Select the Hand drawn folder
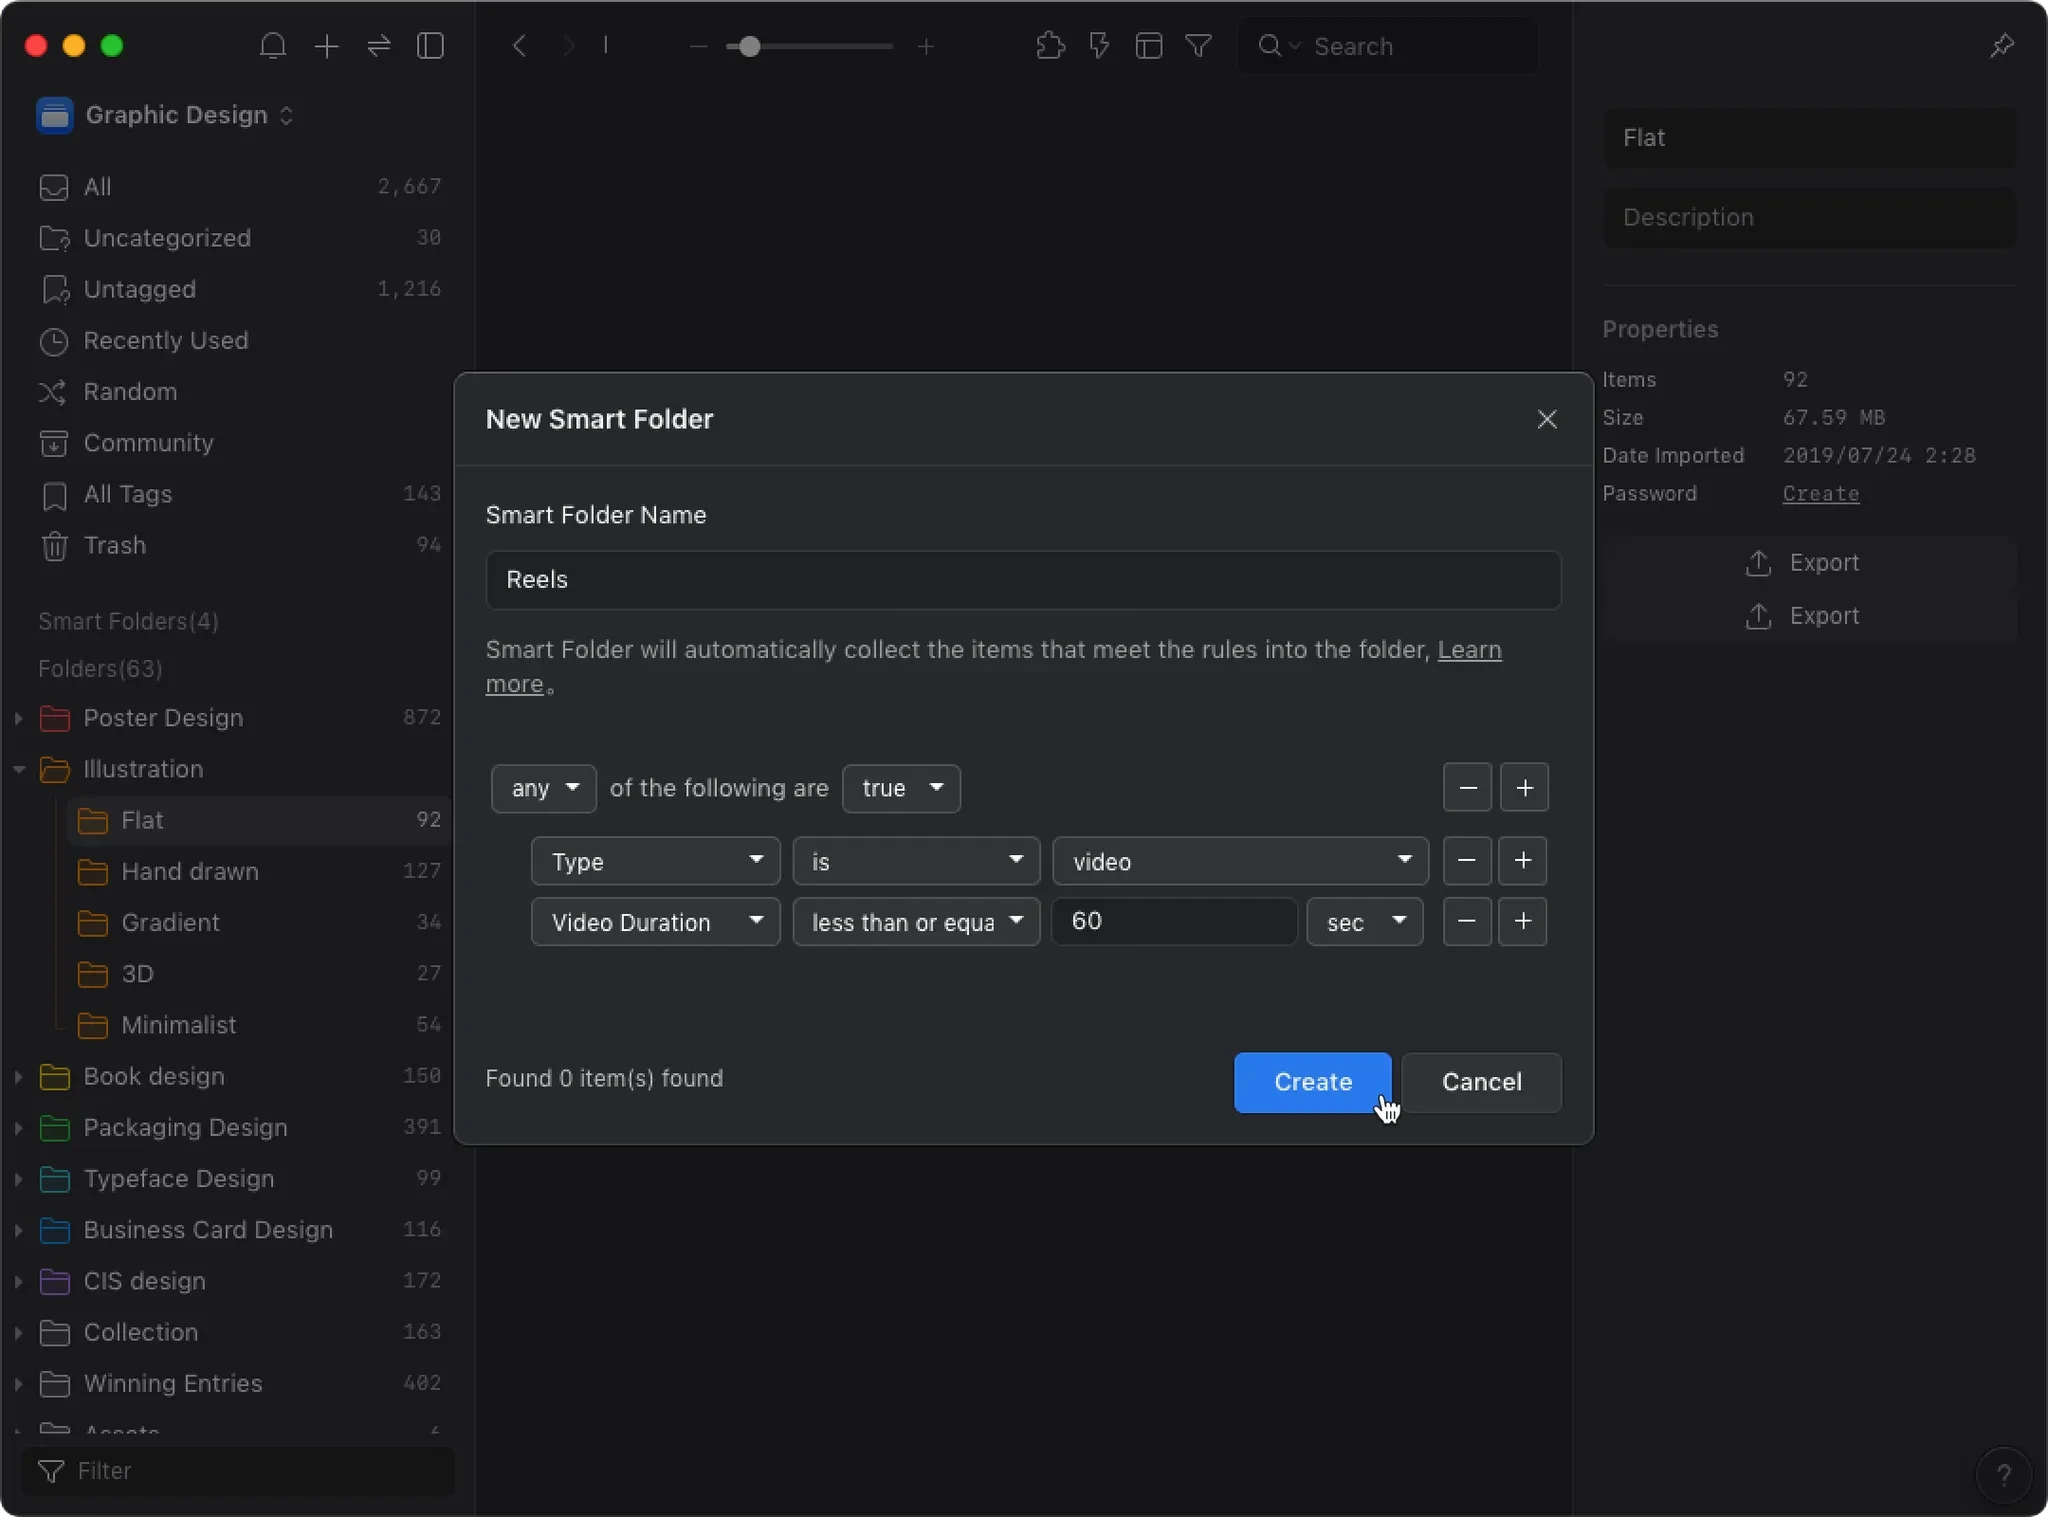The height and width of the screenshot is (1517, 2048). tap(259, 871)
